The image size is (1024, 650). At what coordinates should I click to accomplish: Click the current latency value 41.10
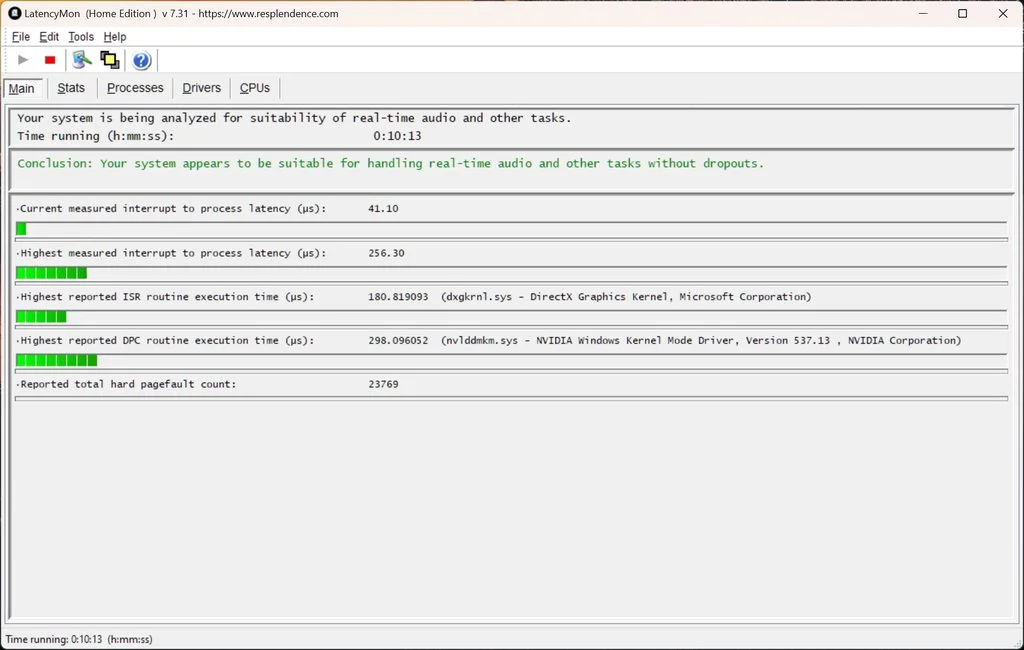point(383,208)
